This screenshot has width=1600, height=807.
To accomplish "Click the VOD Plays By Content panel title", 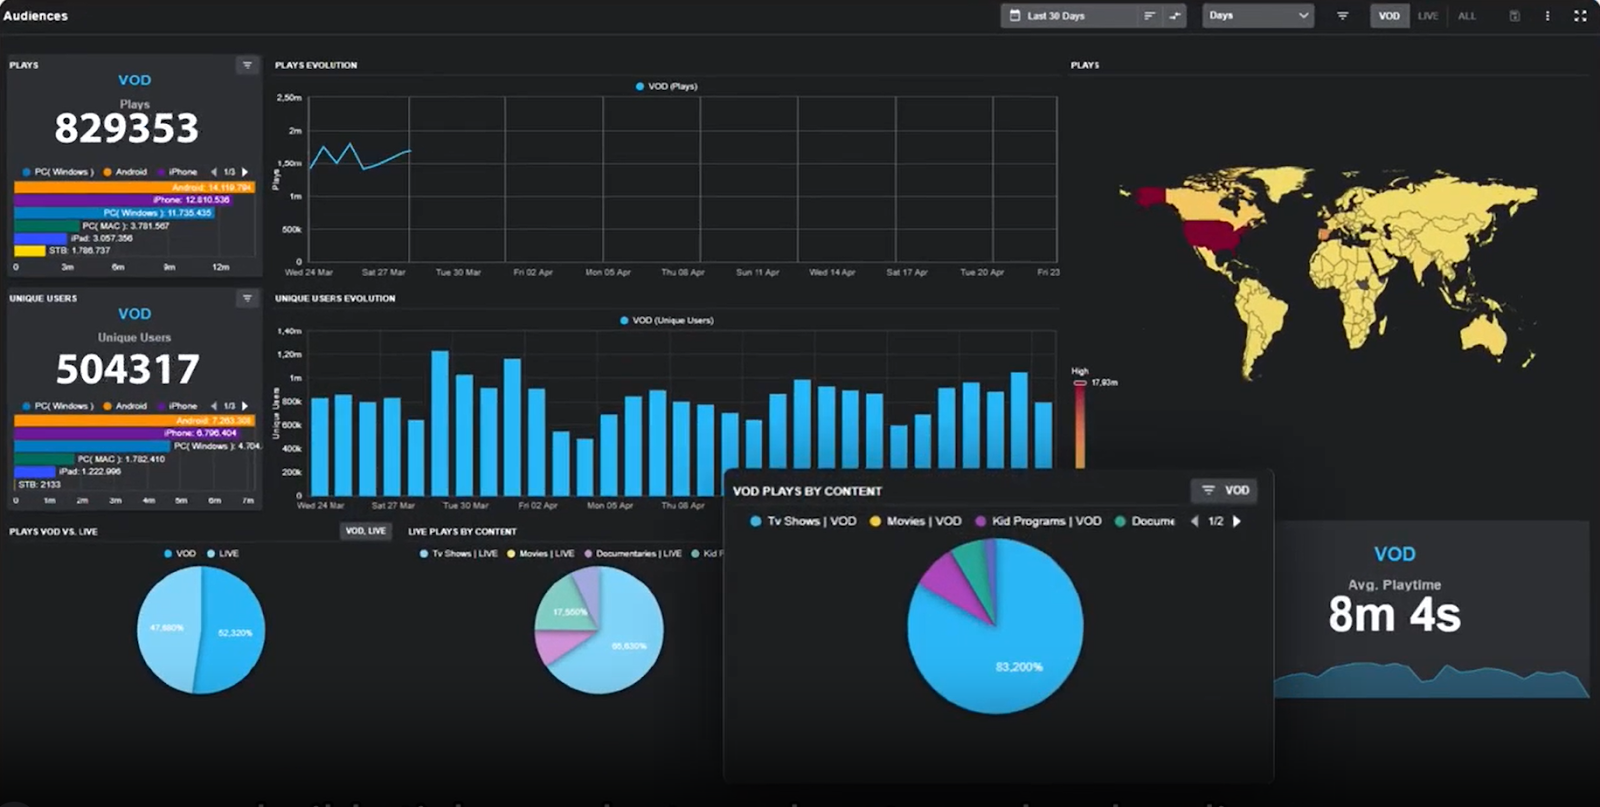I will tap(807, 491).
